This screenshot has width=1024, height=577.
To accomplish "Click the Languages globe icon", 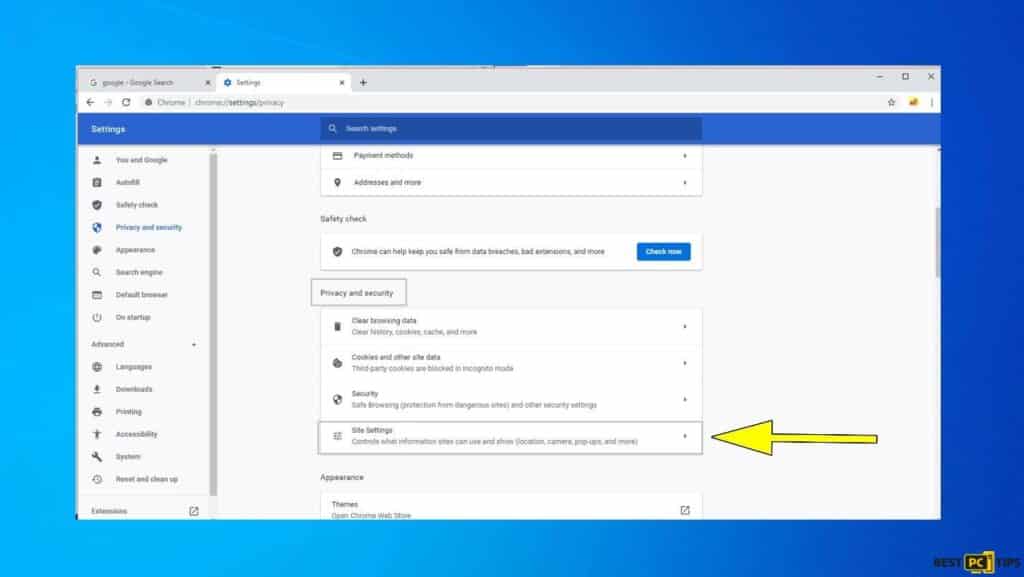I will tap(97, 367).
